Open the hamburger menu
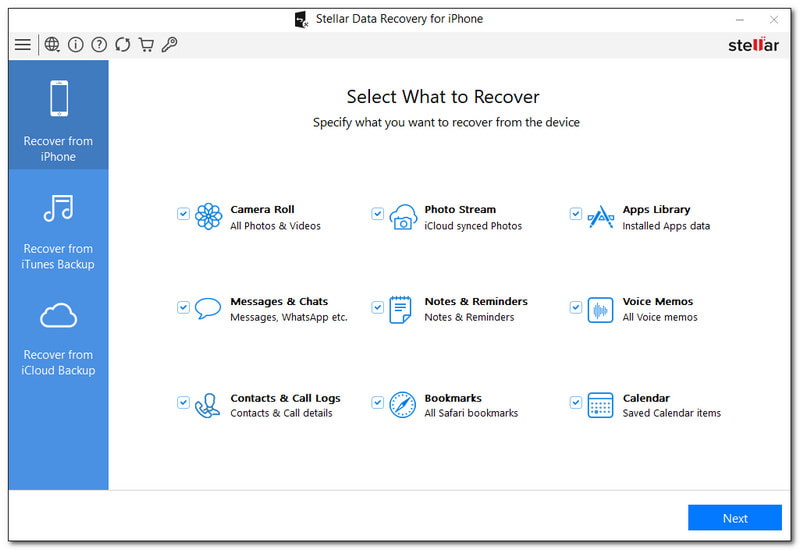 point(22,45)
